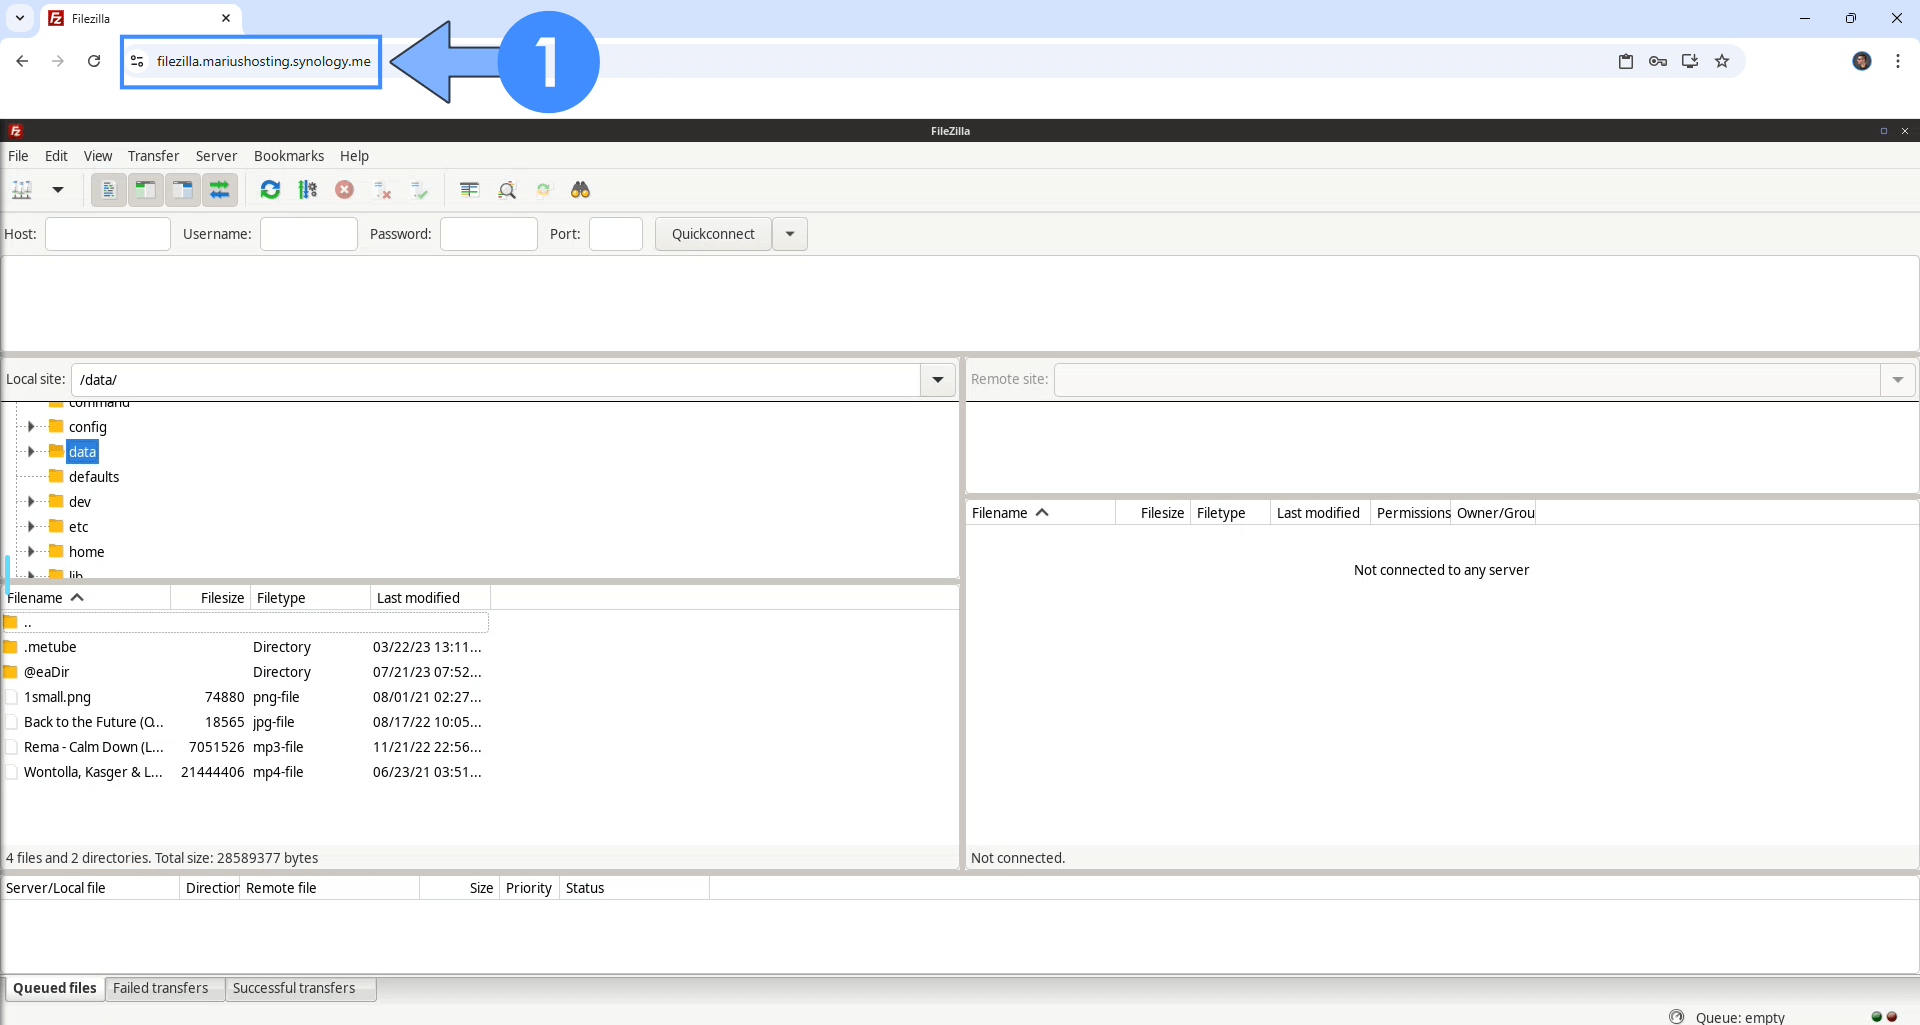
Task: Disconnect from the current server
Action: pos(382,190)
